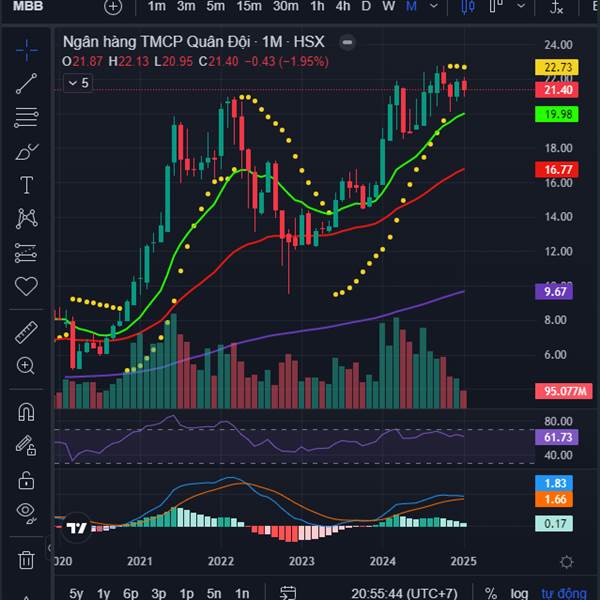Click the 20:55:44 (UTC+7) timezone
The width and height of the screenshot is (600, 600).
404,593
